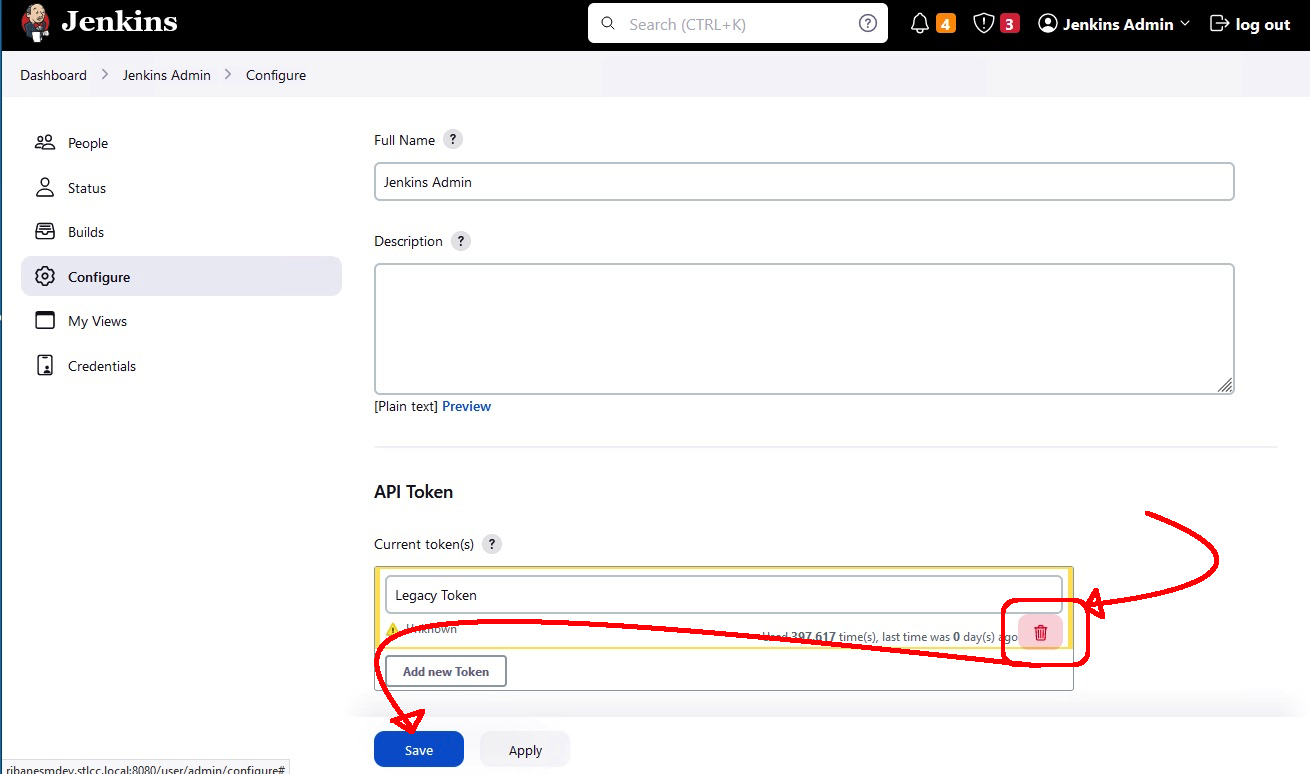Viewport: 1310px width, 774px height.
Task: Click the My Views window icon
Action: (x=45, y=320)
